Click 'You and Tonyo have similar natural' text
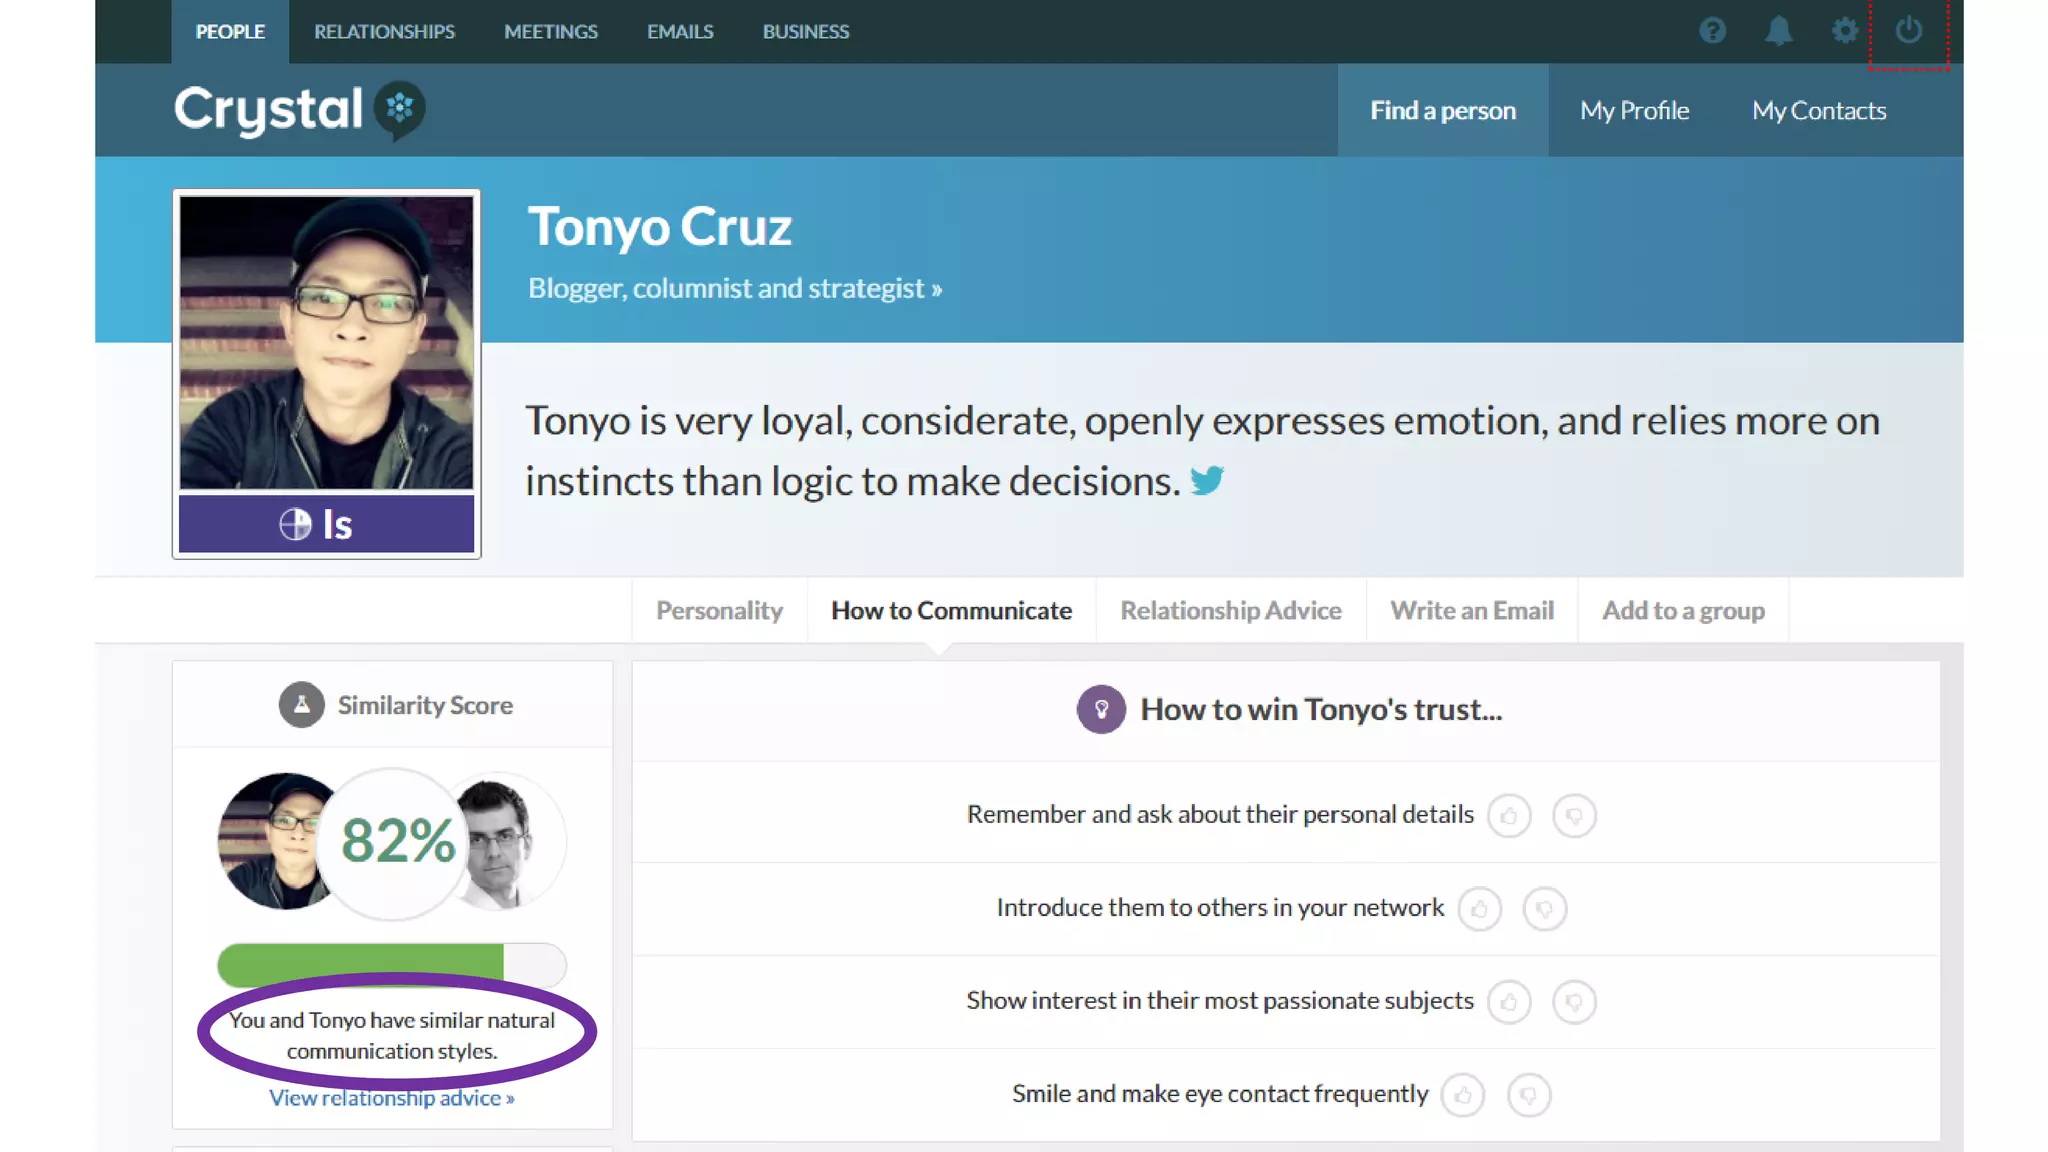The height and width of the screenshot is (1152, 2048). click(392, 1020)
